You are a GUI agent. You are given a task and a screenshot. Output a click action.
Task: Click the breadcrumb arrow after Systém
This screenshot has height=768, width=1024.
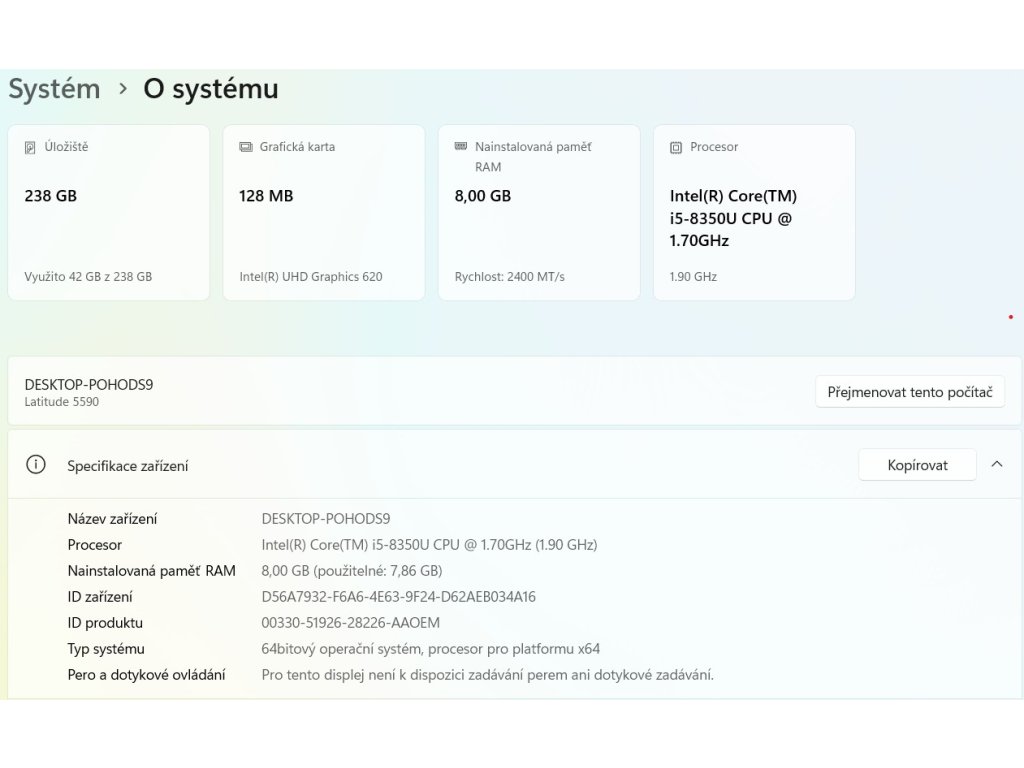(123, 89)
